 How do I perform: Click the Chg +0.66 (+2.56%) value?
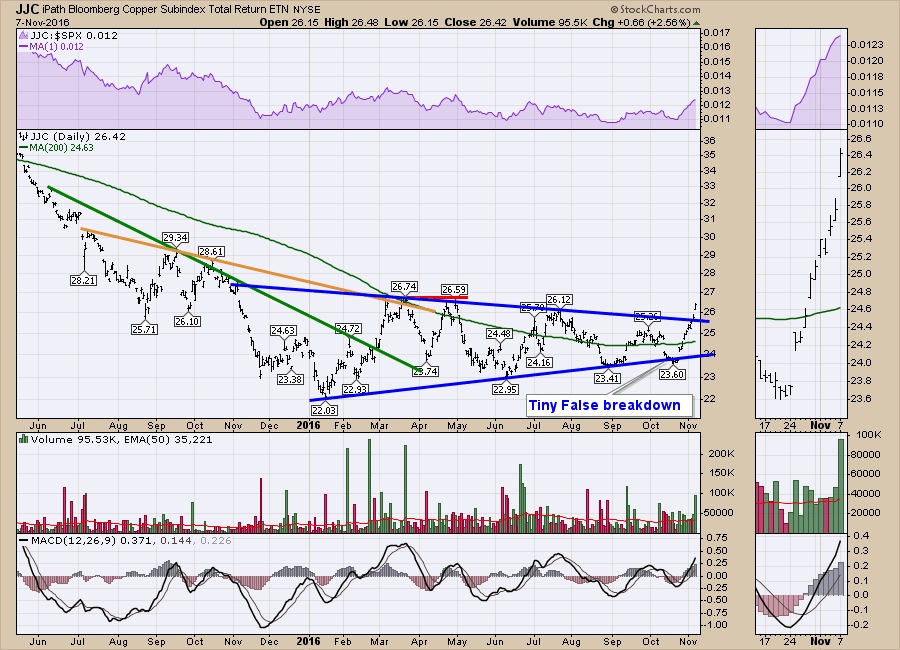[x=641, y=22]
